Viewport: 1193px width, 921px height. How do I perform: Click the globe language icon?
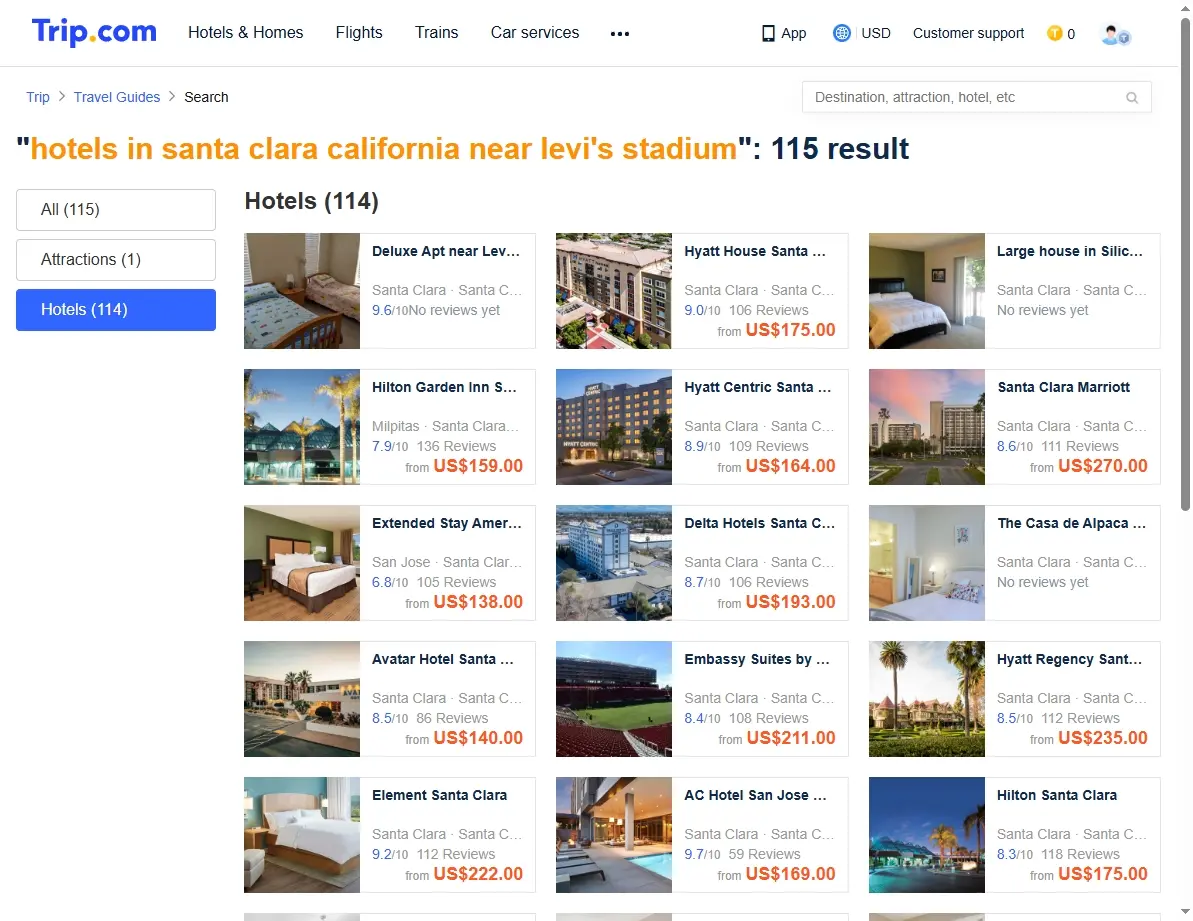(841, 33)
